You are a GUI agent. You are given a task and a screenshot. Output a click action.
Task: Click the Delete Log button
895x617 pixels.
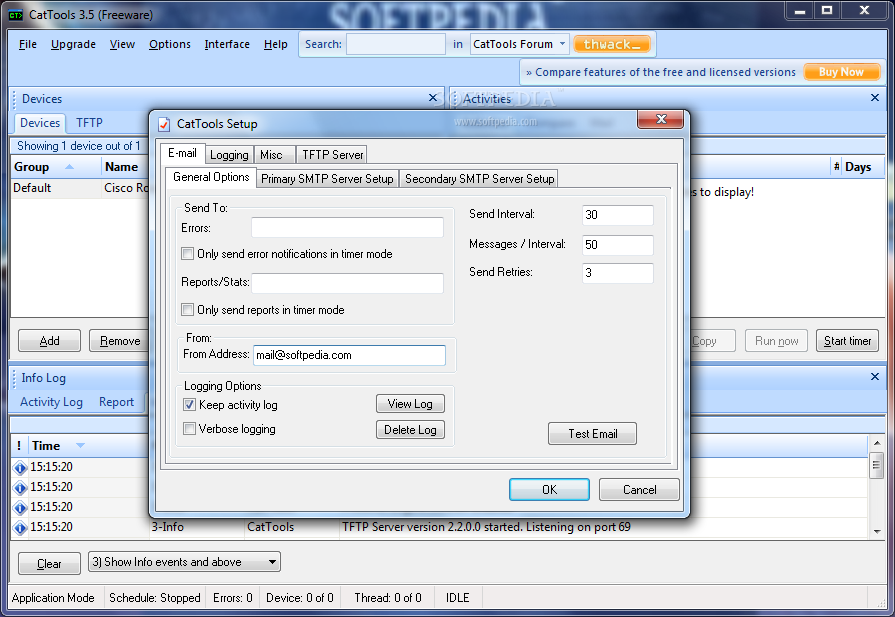coord(410,429)
